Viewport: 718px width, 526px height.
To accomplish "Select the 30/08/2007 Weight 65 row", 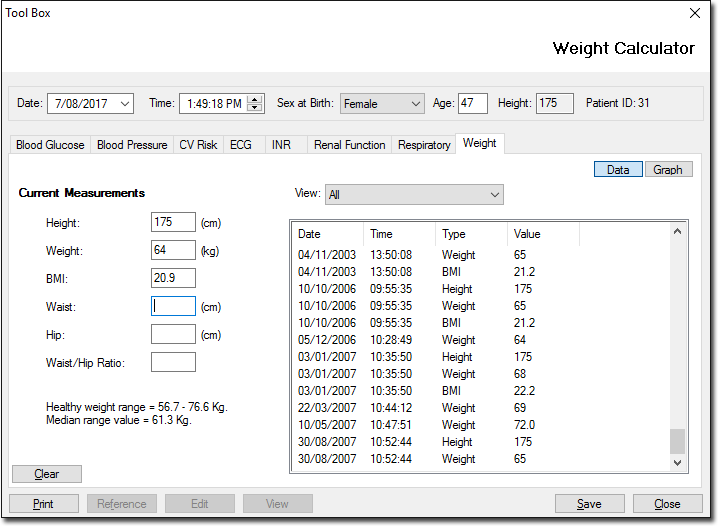I will coord(481,459).
